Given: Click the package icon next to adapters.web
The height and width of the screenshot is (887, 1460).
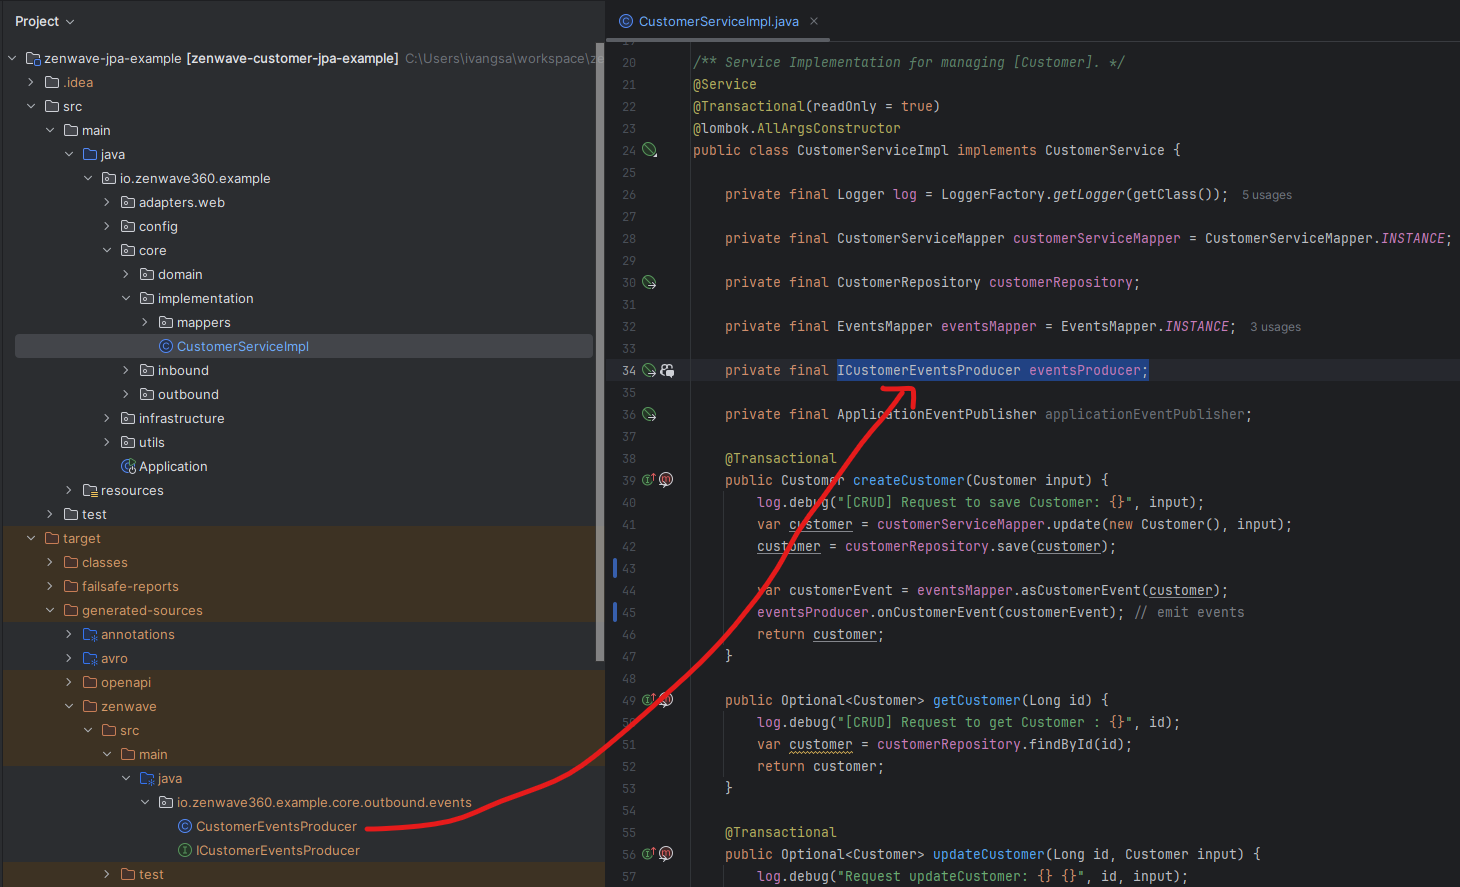Looking at the screenshot, I should point(128,202).
